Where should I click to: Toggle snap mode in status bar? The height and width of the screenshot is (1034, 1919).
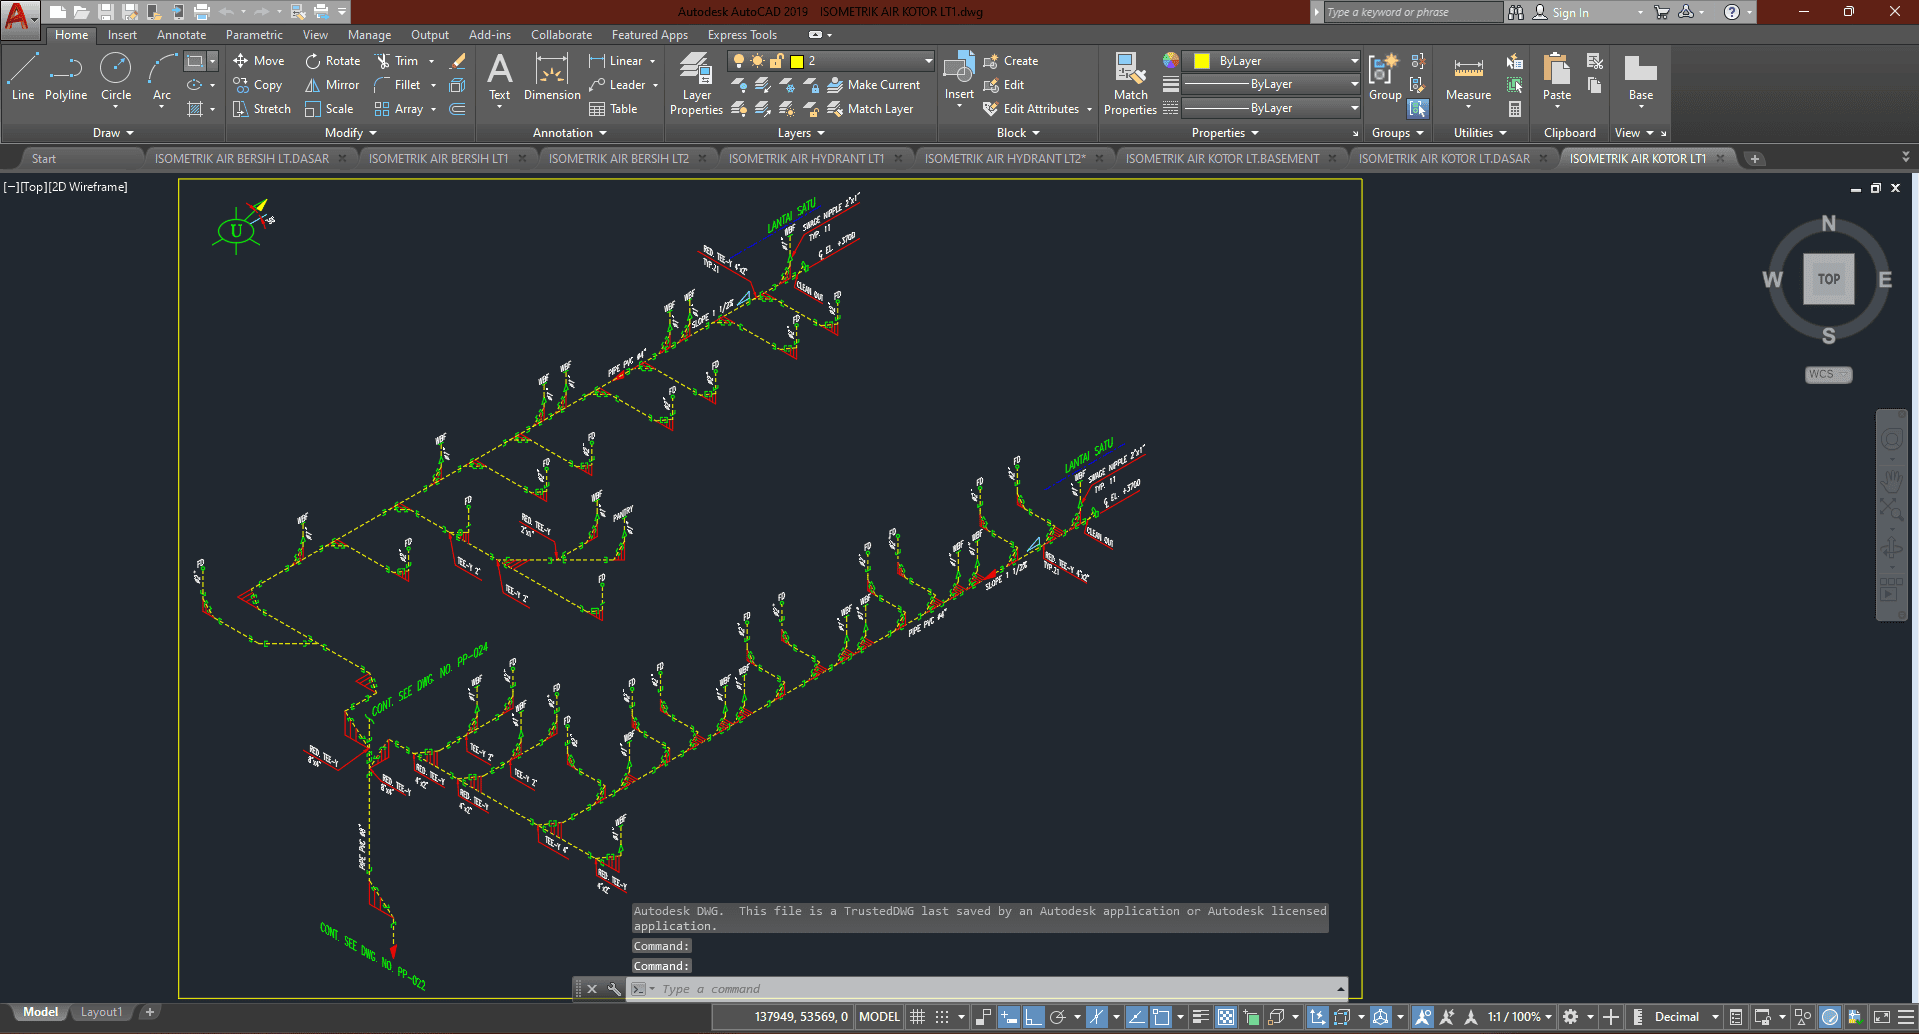(941, 1017)
